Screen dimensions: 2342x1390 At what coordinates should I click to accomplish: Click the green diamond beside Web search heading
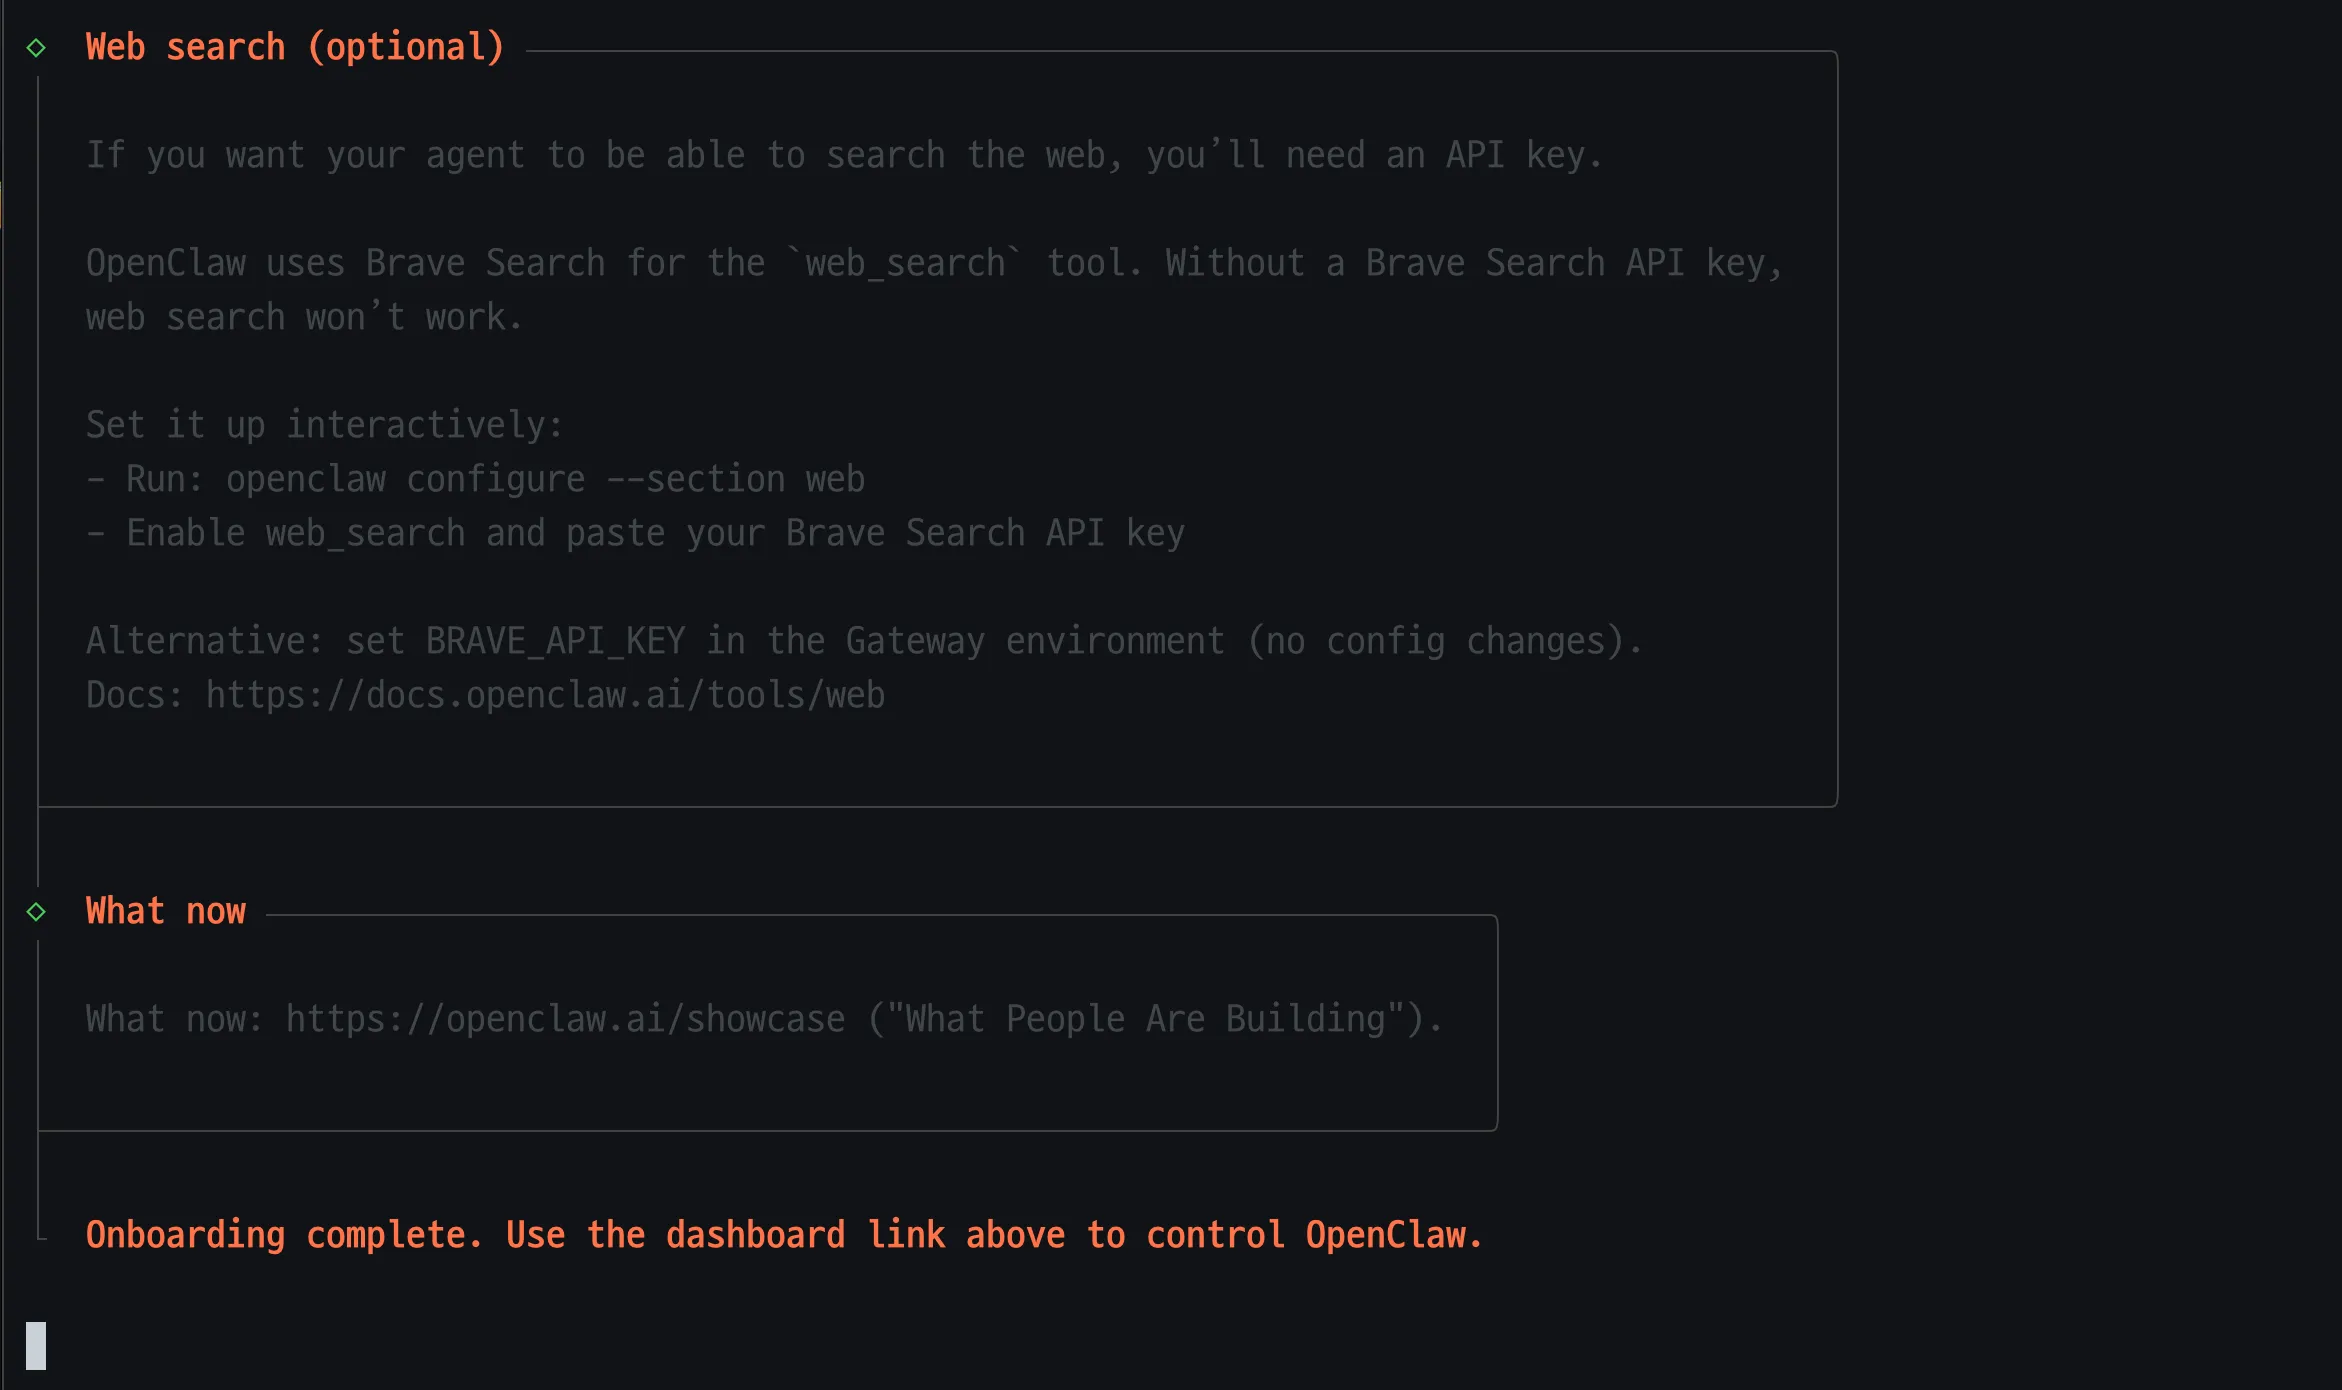(36, 48)
